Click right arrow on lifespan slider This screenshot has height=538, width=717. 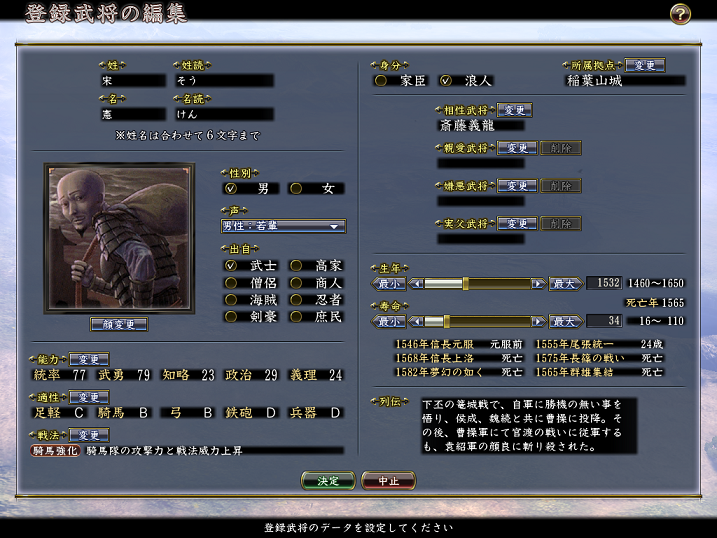(538, 321)
